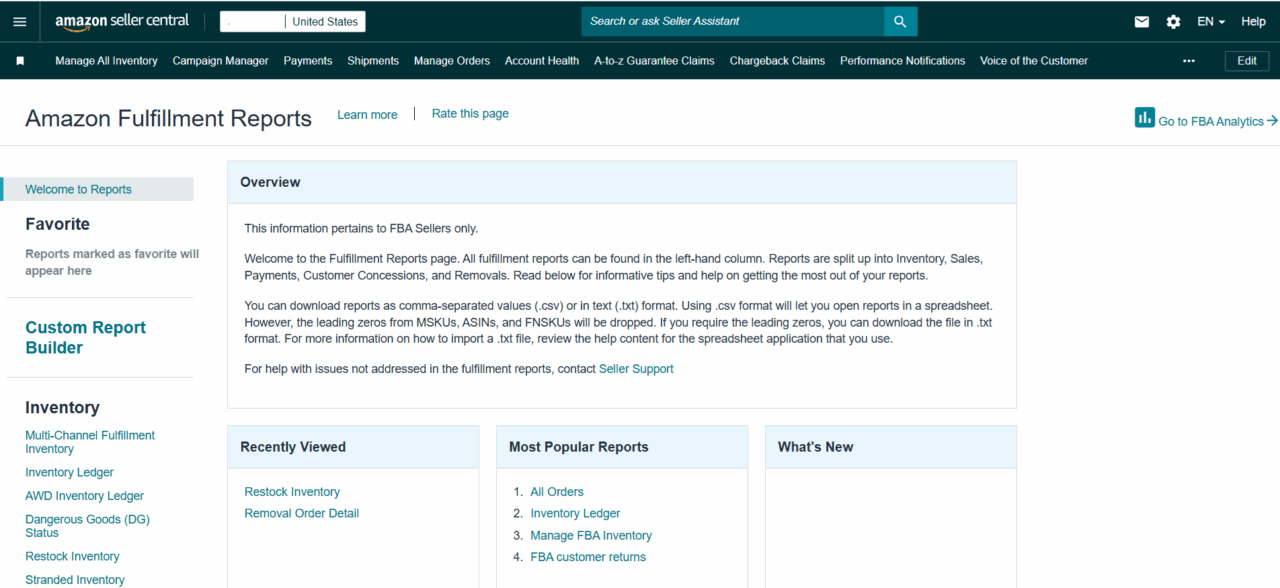
Task: Click the Seller Support link
Action: 635,369
